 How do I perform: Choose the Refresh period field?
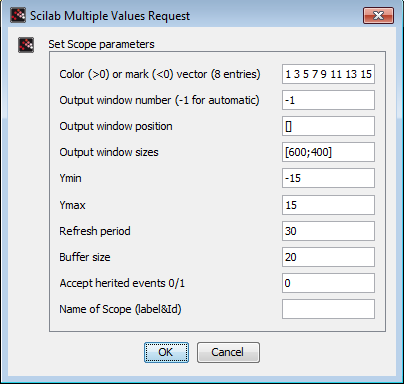tap(328, 231)
